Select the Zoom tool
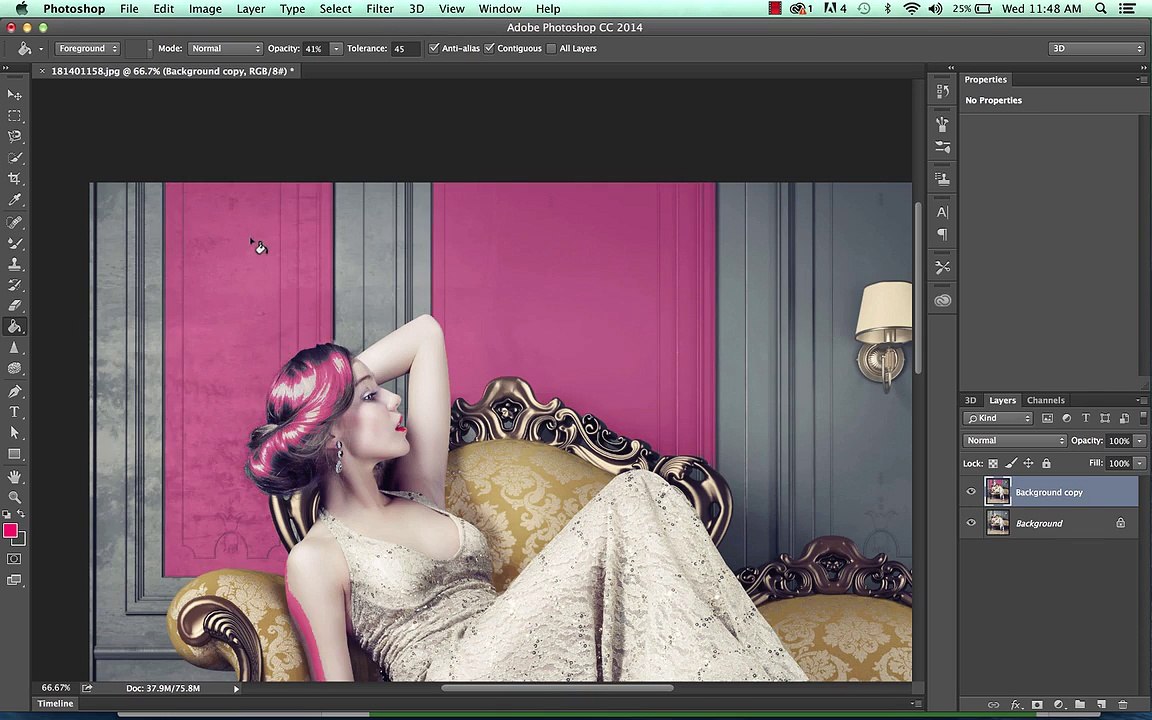 coord(14,497)
